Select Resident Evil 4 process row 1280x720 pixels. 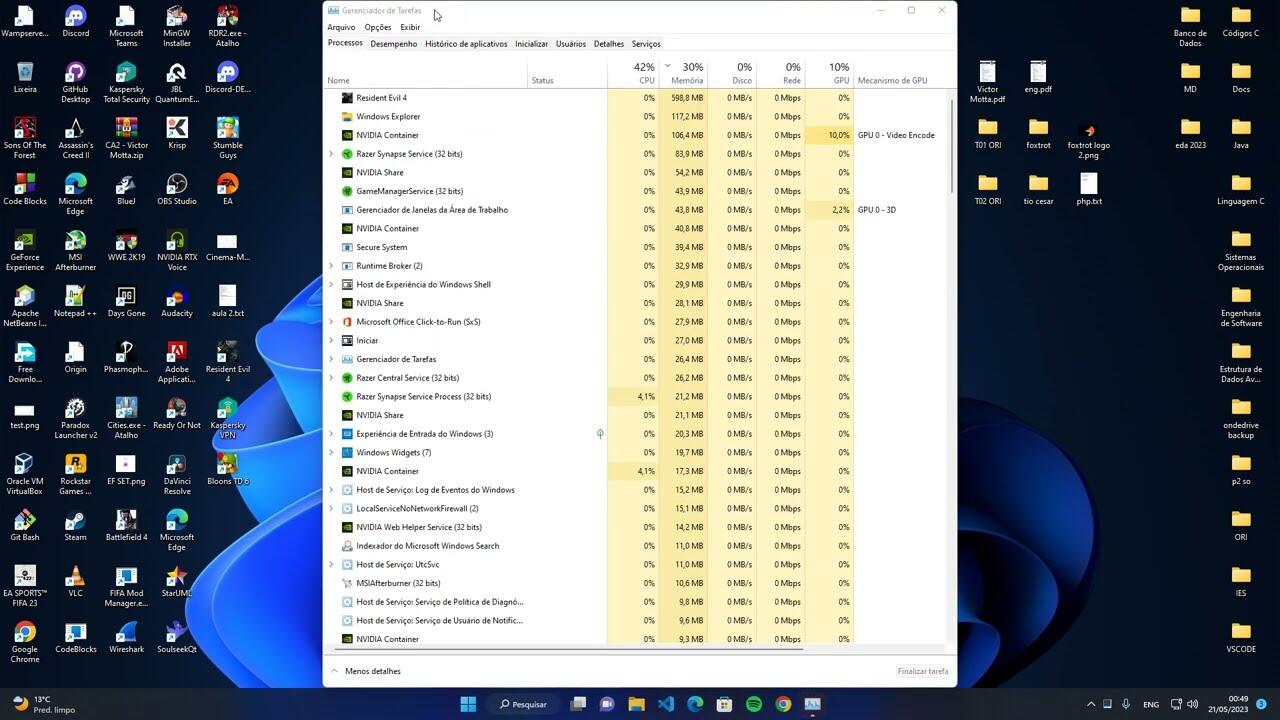(636, 98)
